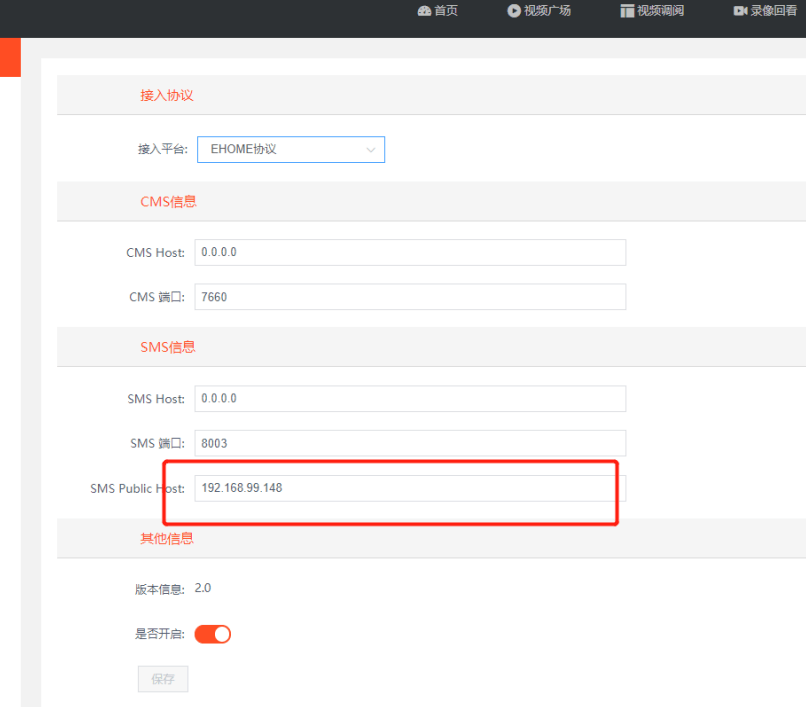This screenshot has height=707, width=806.
Task: Go to the 视频广场 page
Action: pos(547,11)
